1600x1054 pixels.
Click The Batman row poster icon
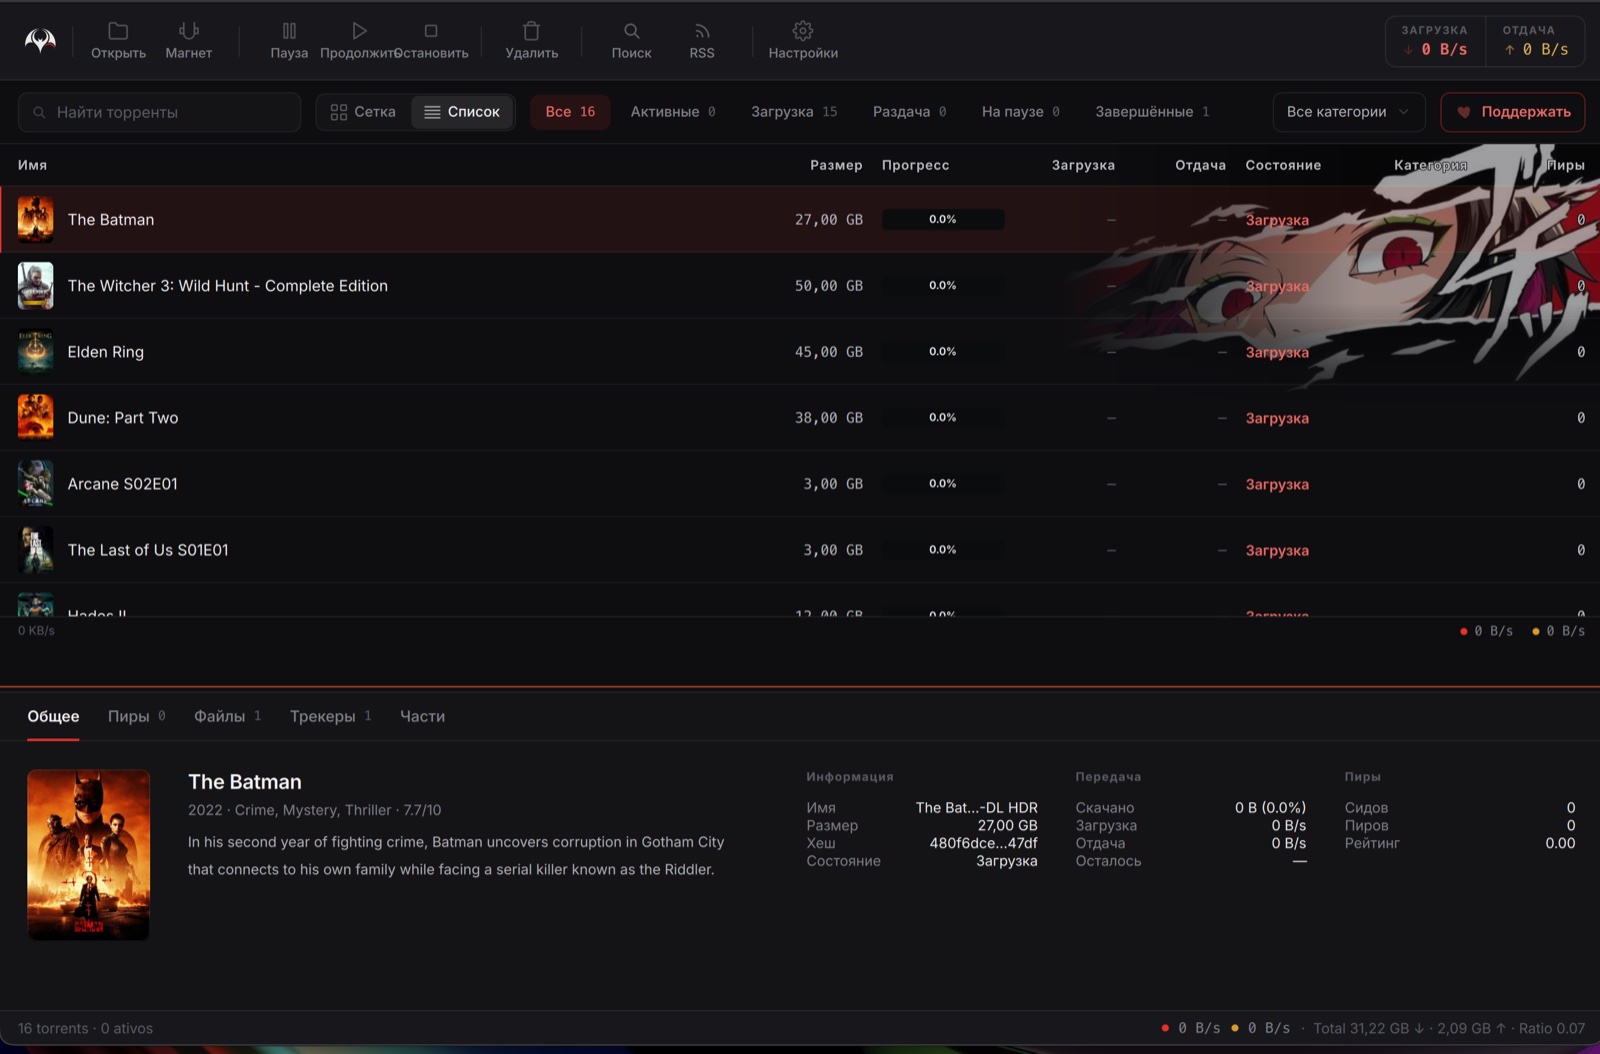(35, 219)
